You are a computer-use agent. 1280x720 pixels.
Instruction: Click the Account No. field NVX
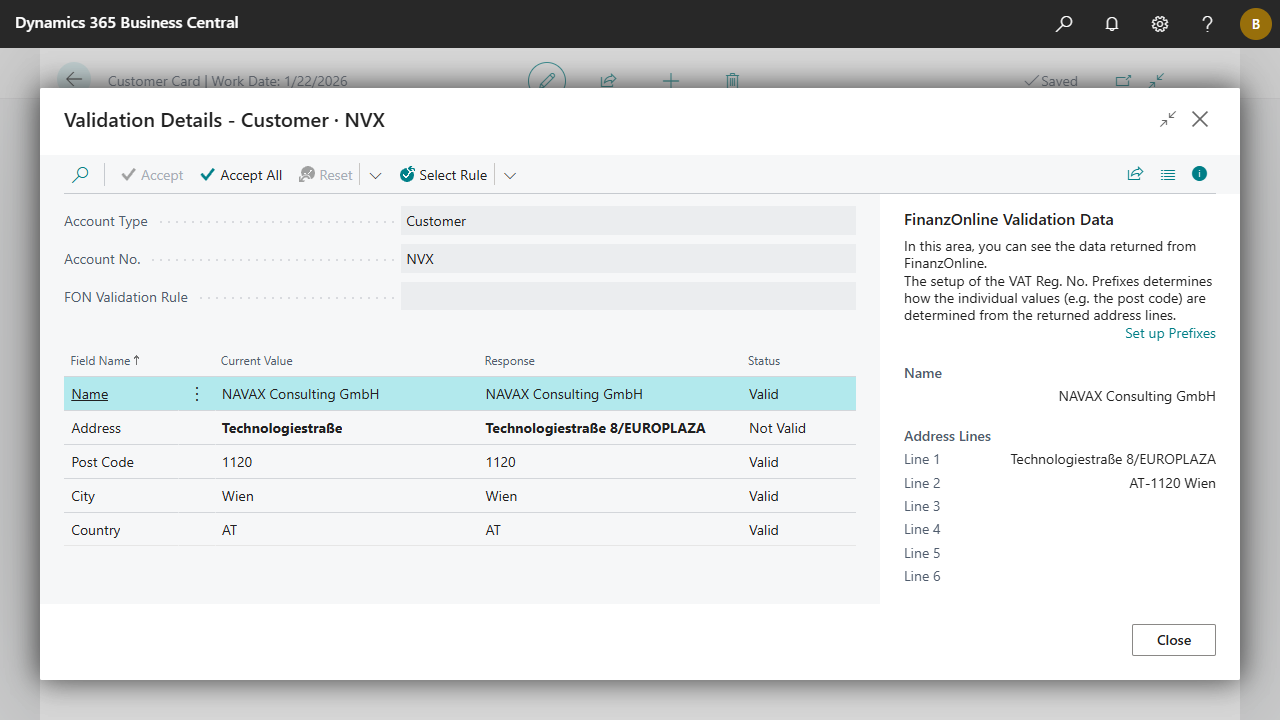[x=628, y=259]
